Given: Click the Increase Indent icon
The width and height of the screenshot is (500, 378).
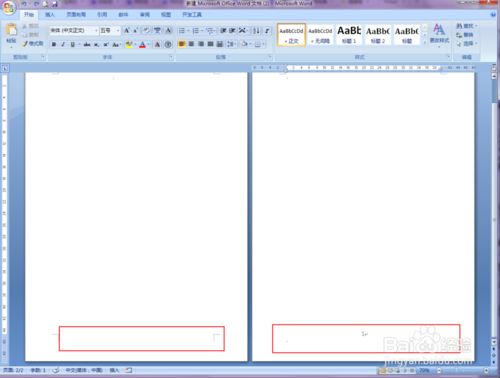Looking at the screenshot, I should [232, 31].
